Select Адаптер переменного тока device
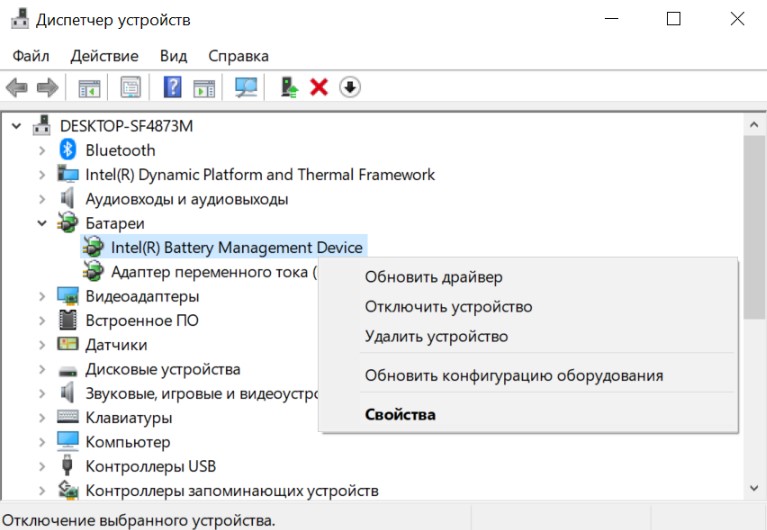This screenshot has height=530, width=767. [201, 272]
